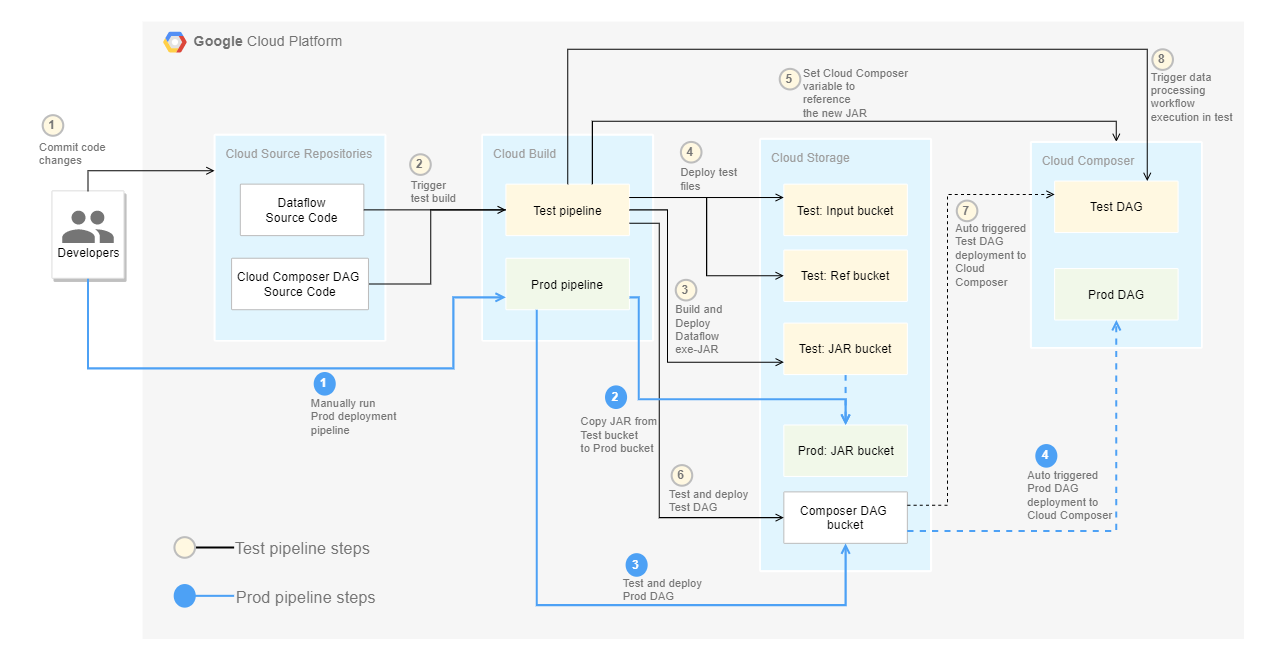Click the Dataflow Source Code box
The image size is (1275, 658).
point(302,210)
